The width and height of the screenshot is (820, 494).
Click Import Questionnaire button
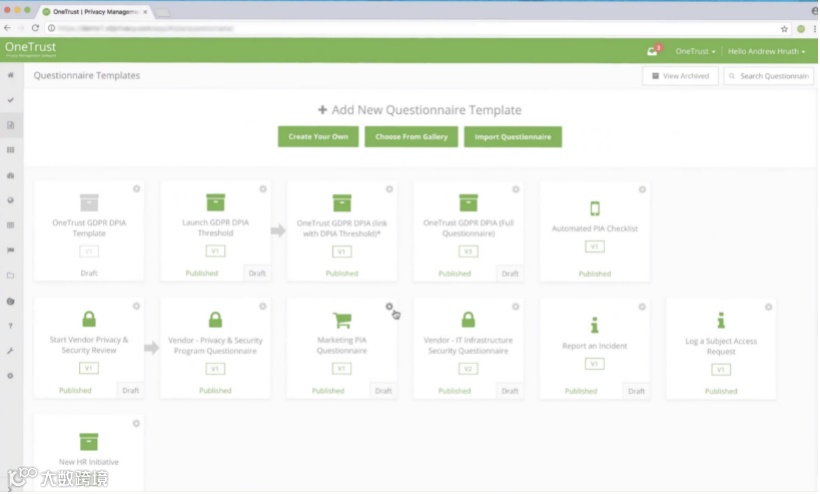click(x=513, y=137)
